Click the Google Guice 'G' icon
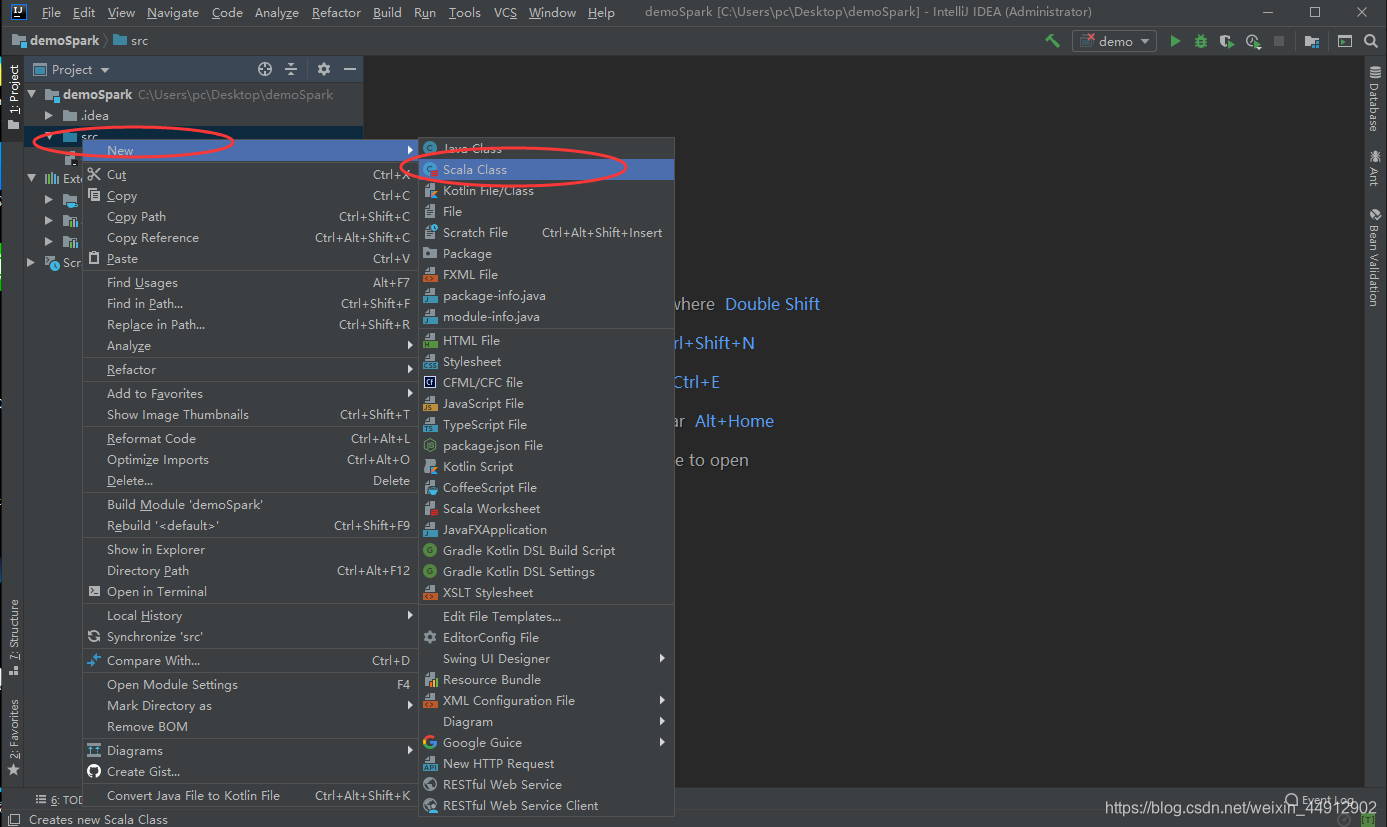 click(x=430, y=742)
